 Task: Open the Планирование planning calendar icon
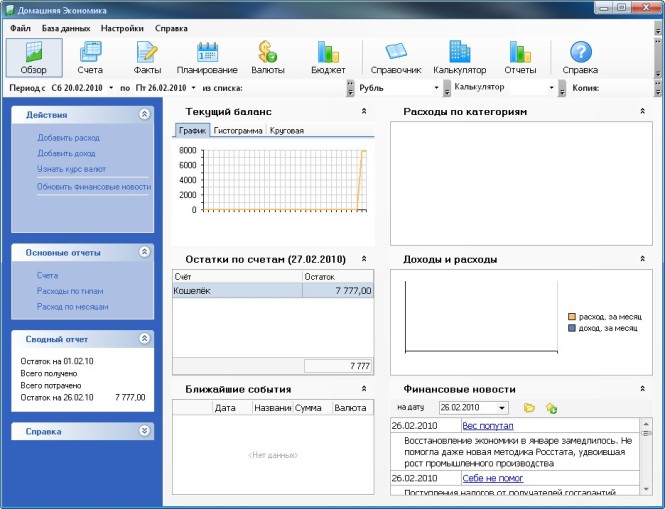pos(207,58)
